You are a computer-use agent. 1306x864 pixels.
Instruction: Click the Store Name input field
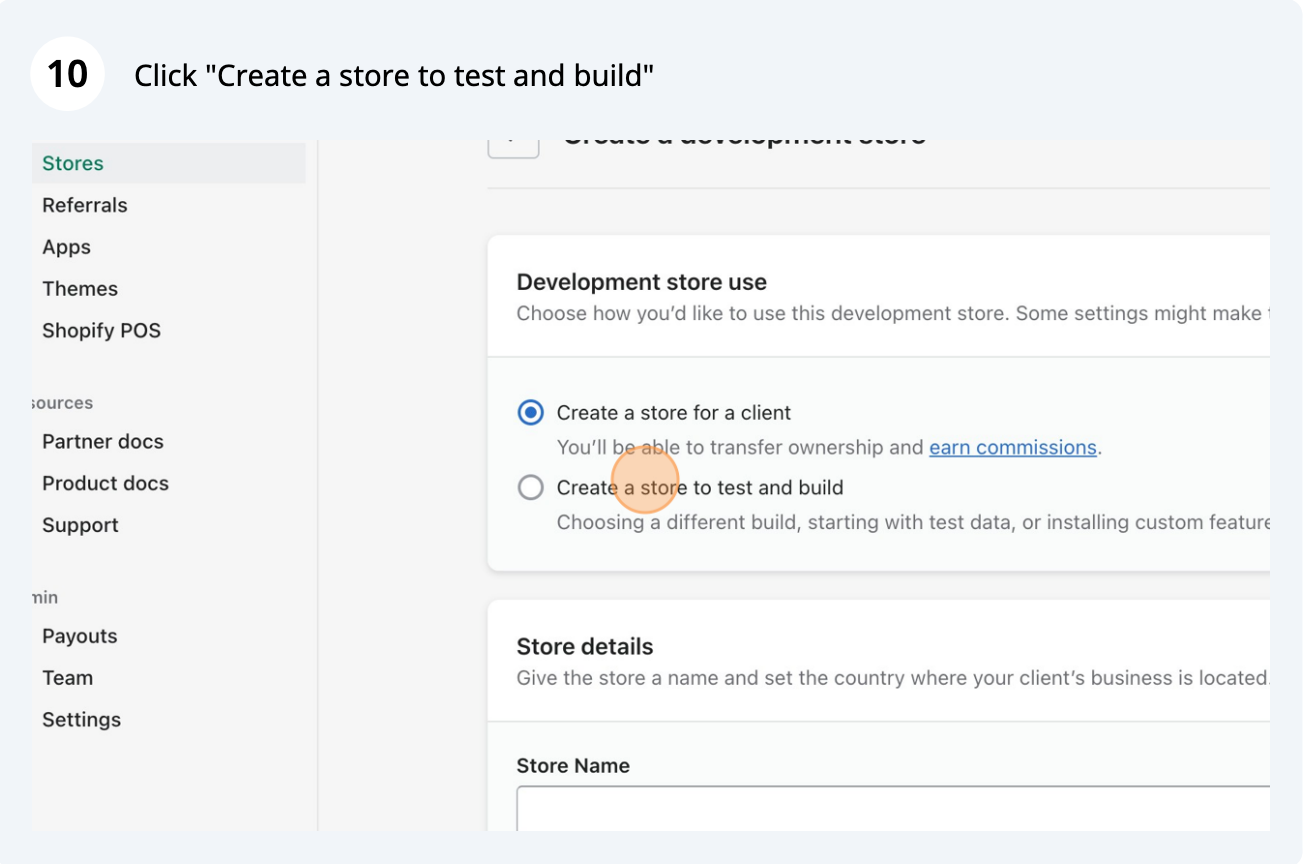click(x=893, y=809)
